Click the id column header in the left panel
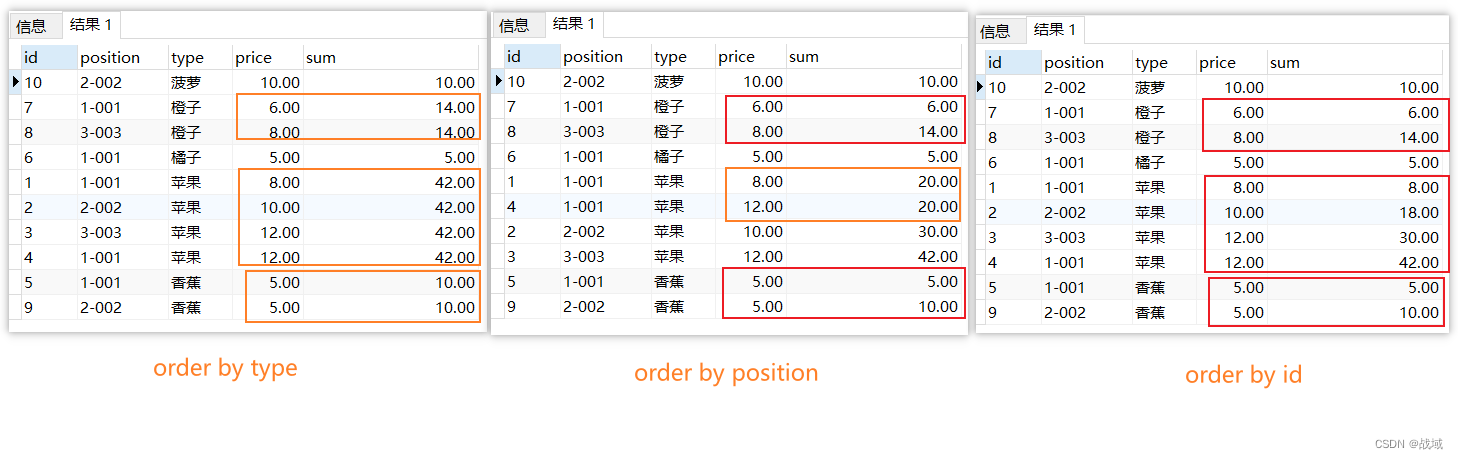The image size is (1458, 459). point(49,58)
